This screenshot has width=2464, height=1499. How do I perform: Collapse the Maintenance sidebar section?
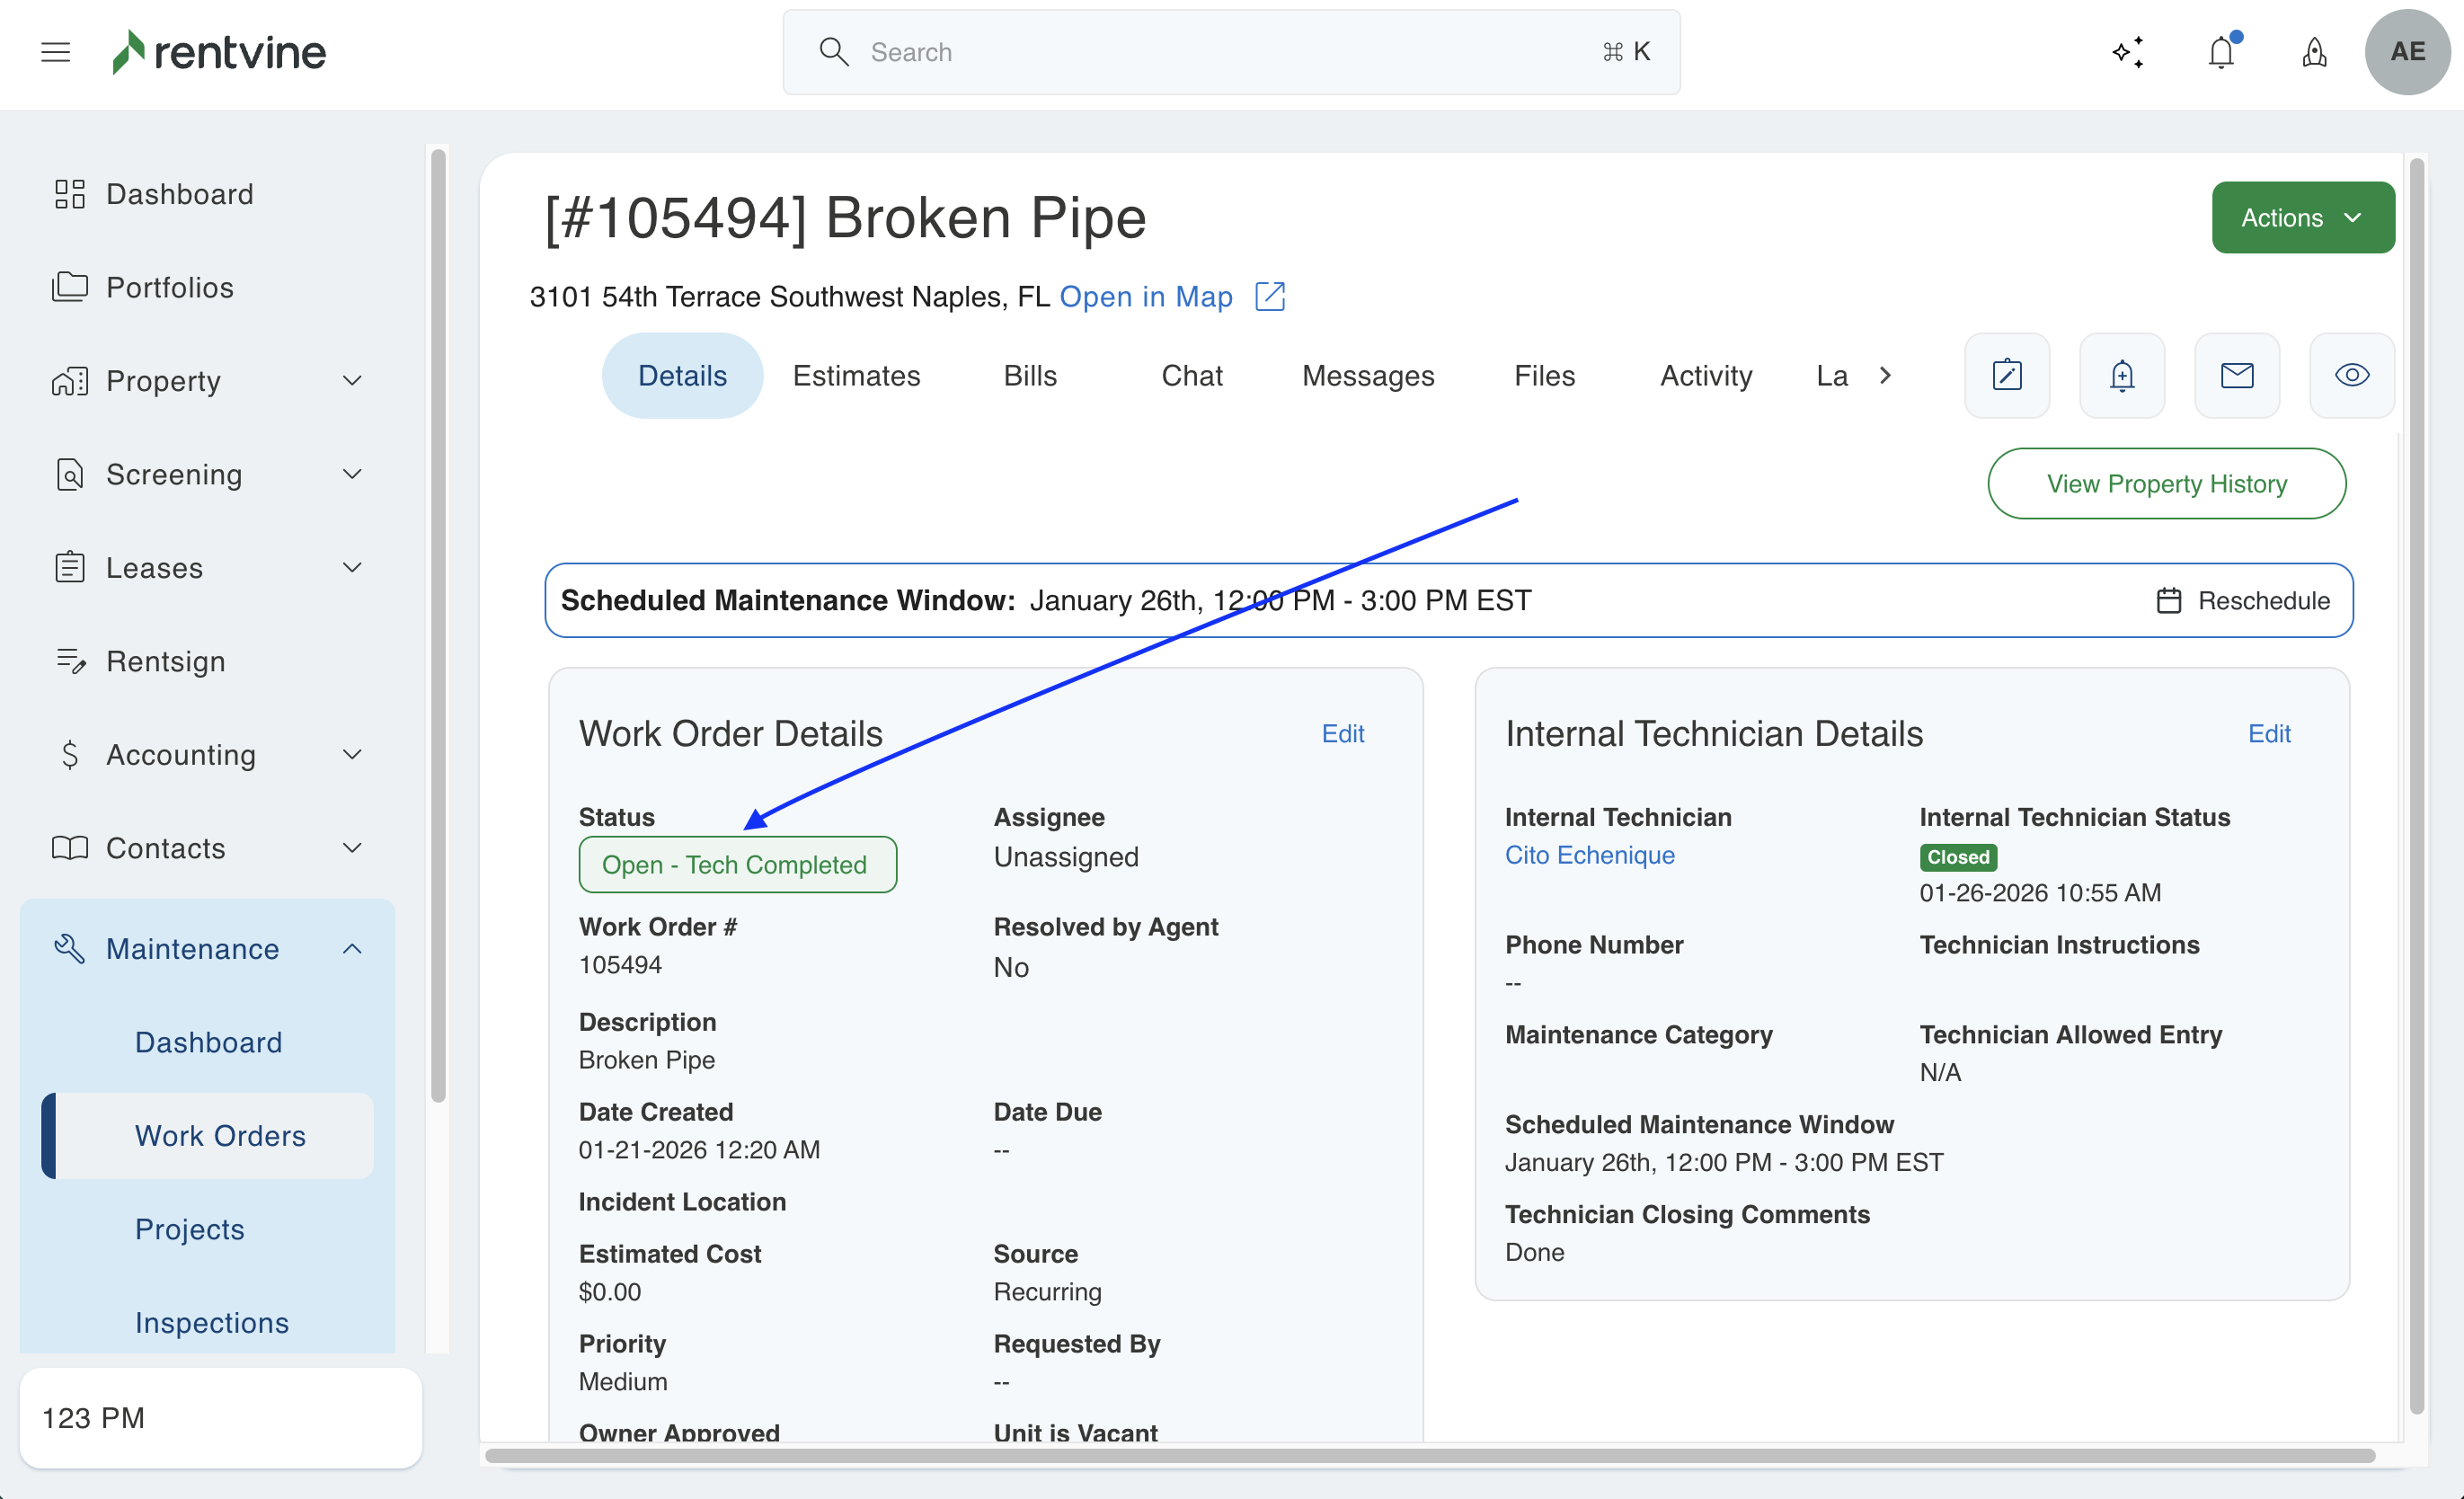pos(208,948)
